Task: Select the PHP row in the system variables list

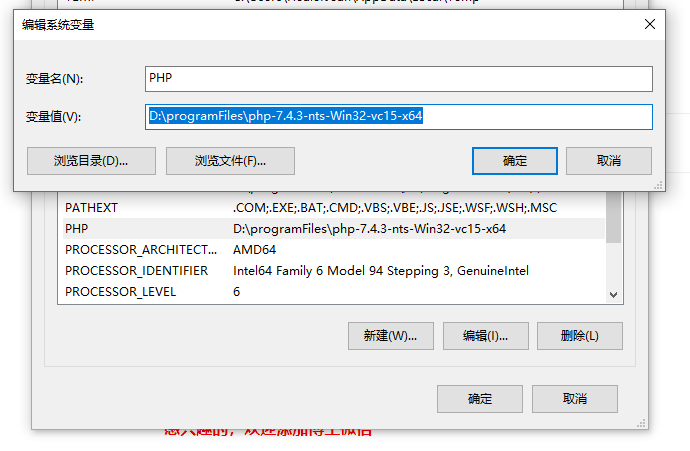Action: coord(334,228)
